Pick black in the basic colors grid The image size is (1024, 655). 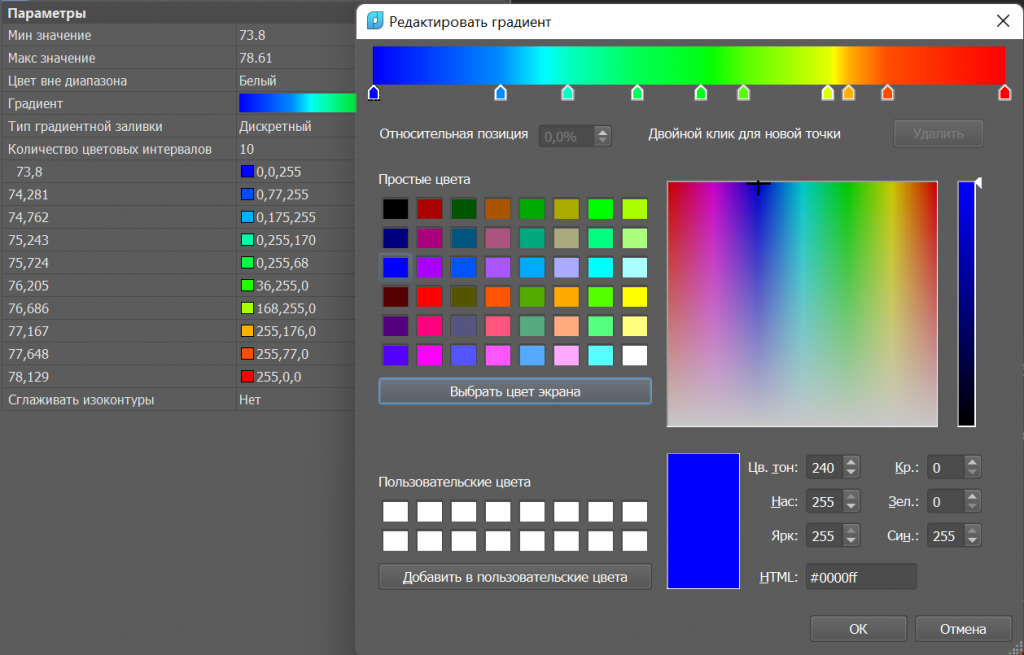click(x=395, y=209)
